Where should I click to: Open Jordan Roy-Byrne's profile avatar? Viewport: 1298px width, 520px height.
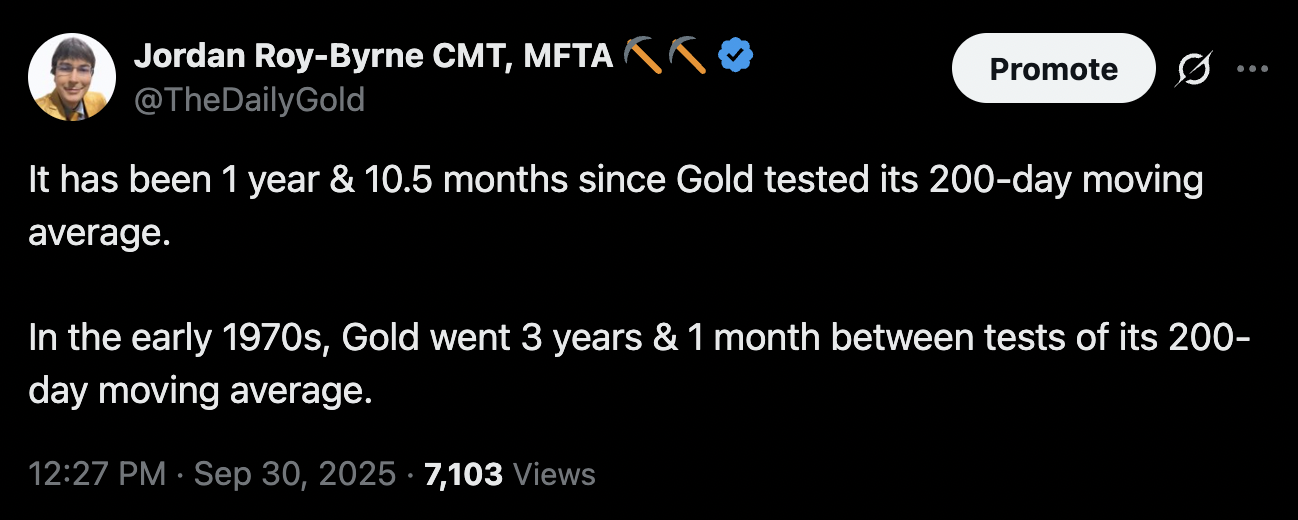(71, 77)
